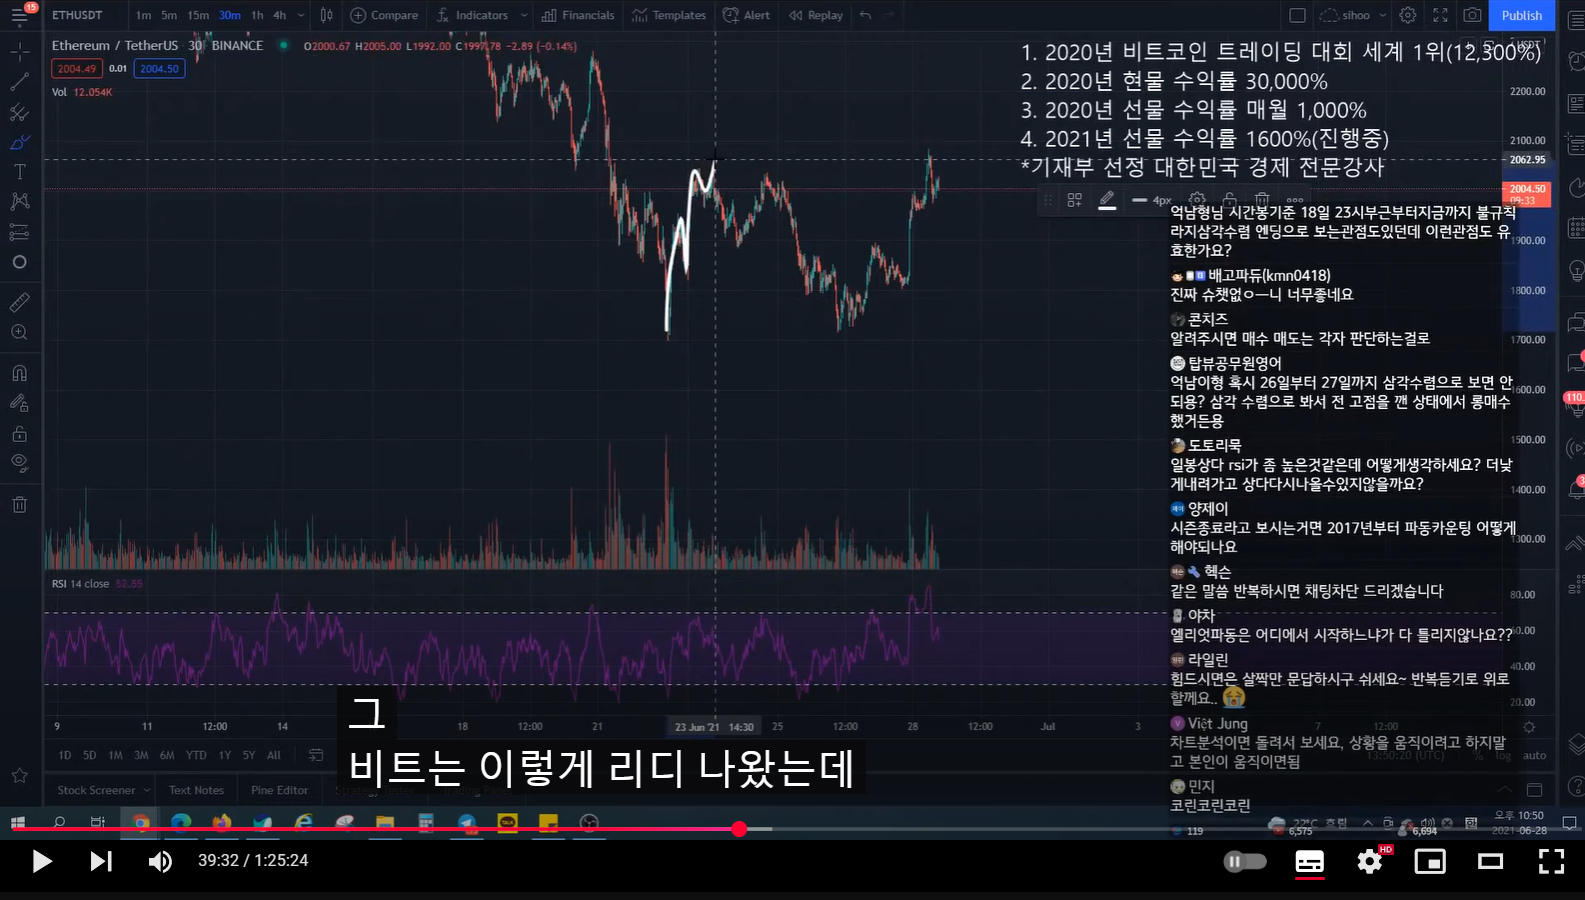Switch to the 1h timeframe
The image size is (1585, 900).
click(x=257, y=15)
